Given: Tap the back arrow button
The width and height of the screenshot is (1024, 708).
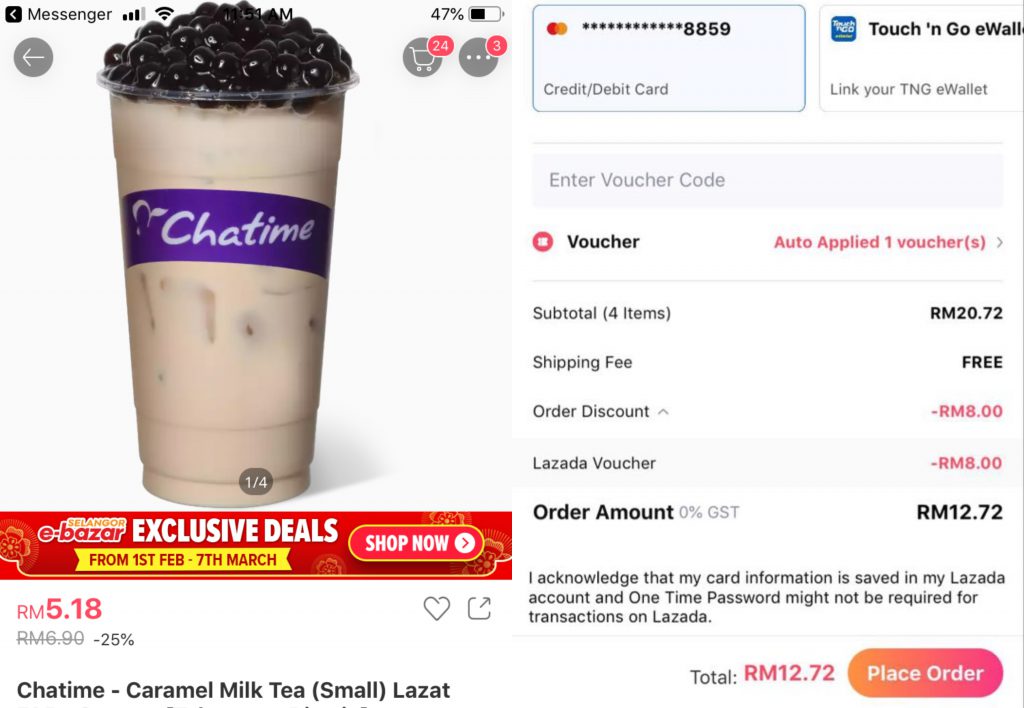Looking at the screenshot, I should [x=33, y=57].
